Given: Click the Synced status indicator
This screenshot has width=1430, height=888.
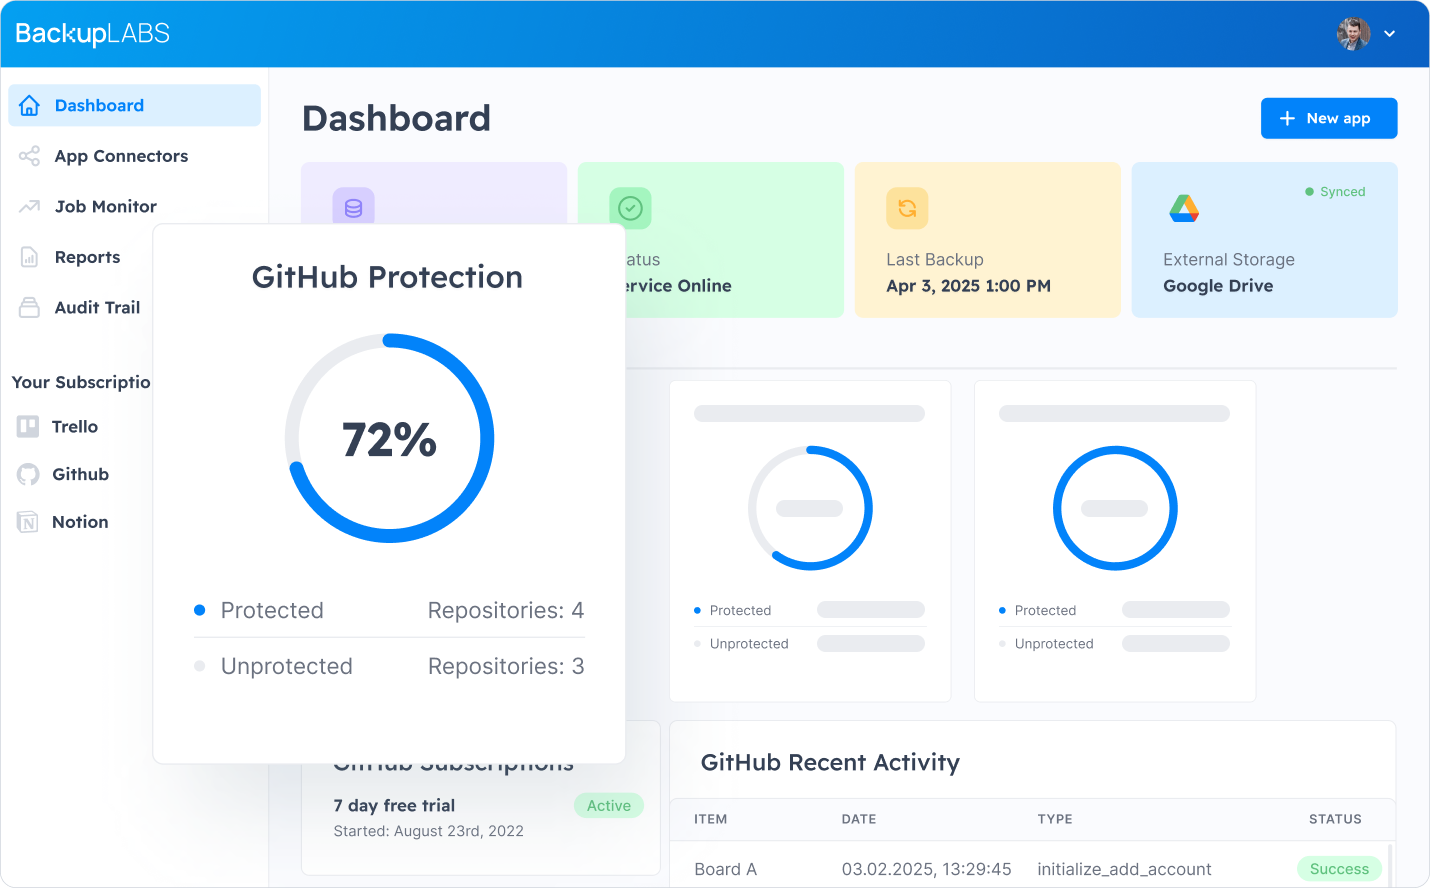Looking at the screenshot, I should coord(1335,192).
